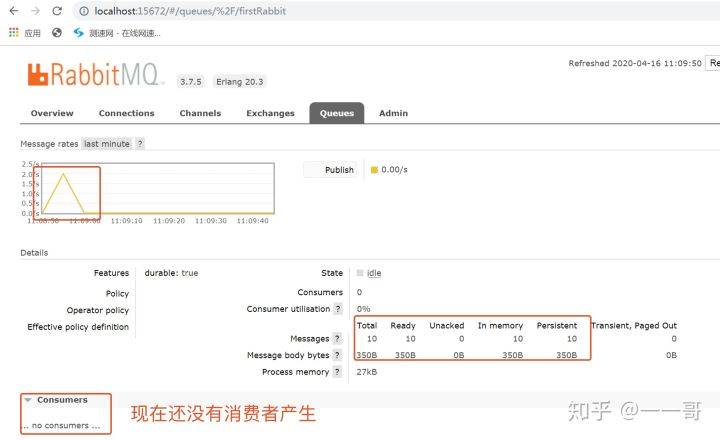Click the help icon next to Messages
This screenshot has height=440, width=720.
point(337,339)
